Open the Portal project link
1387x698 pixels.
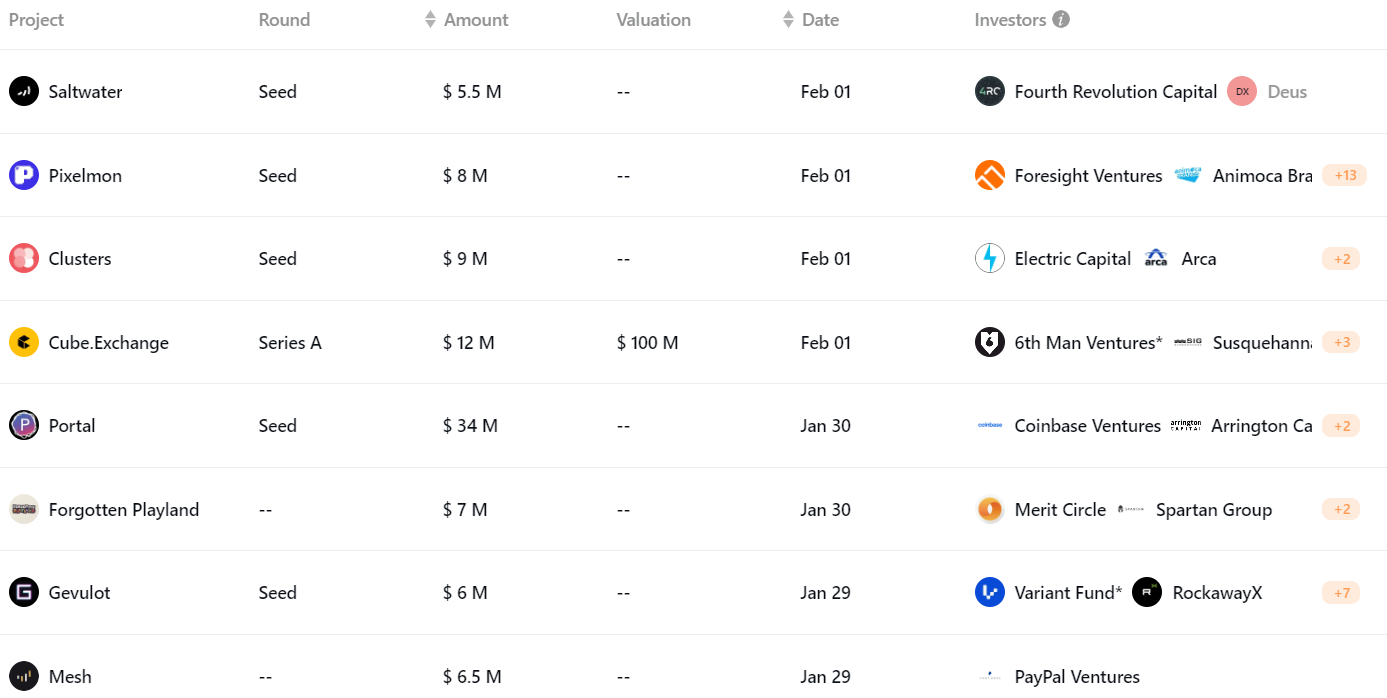pyautogui.click(x=72, y=425)
